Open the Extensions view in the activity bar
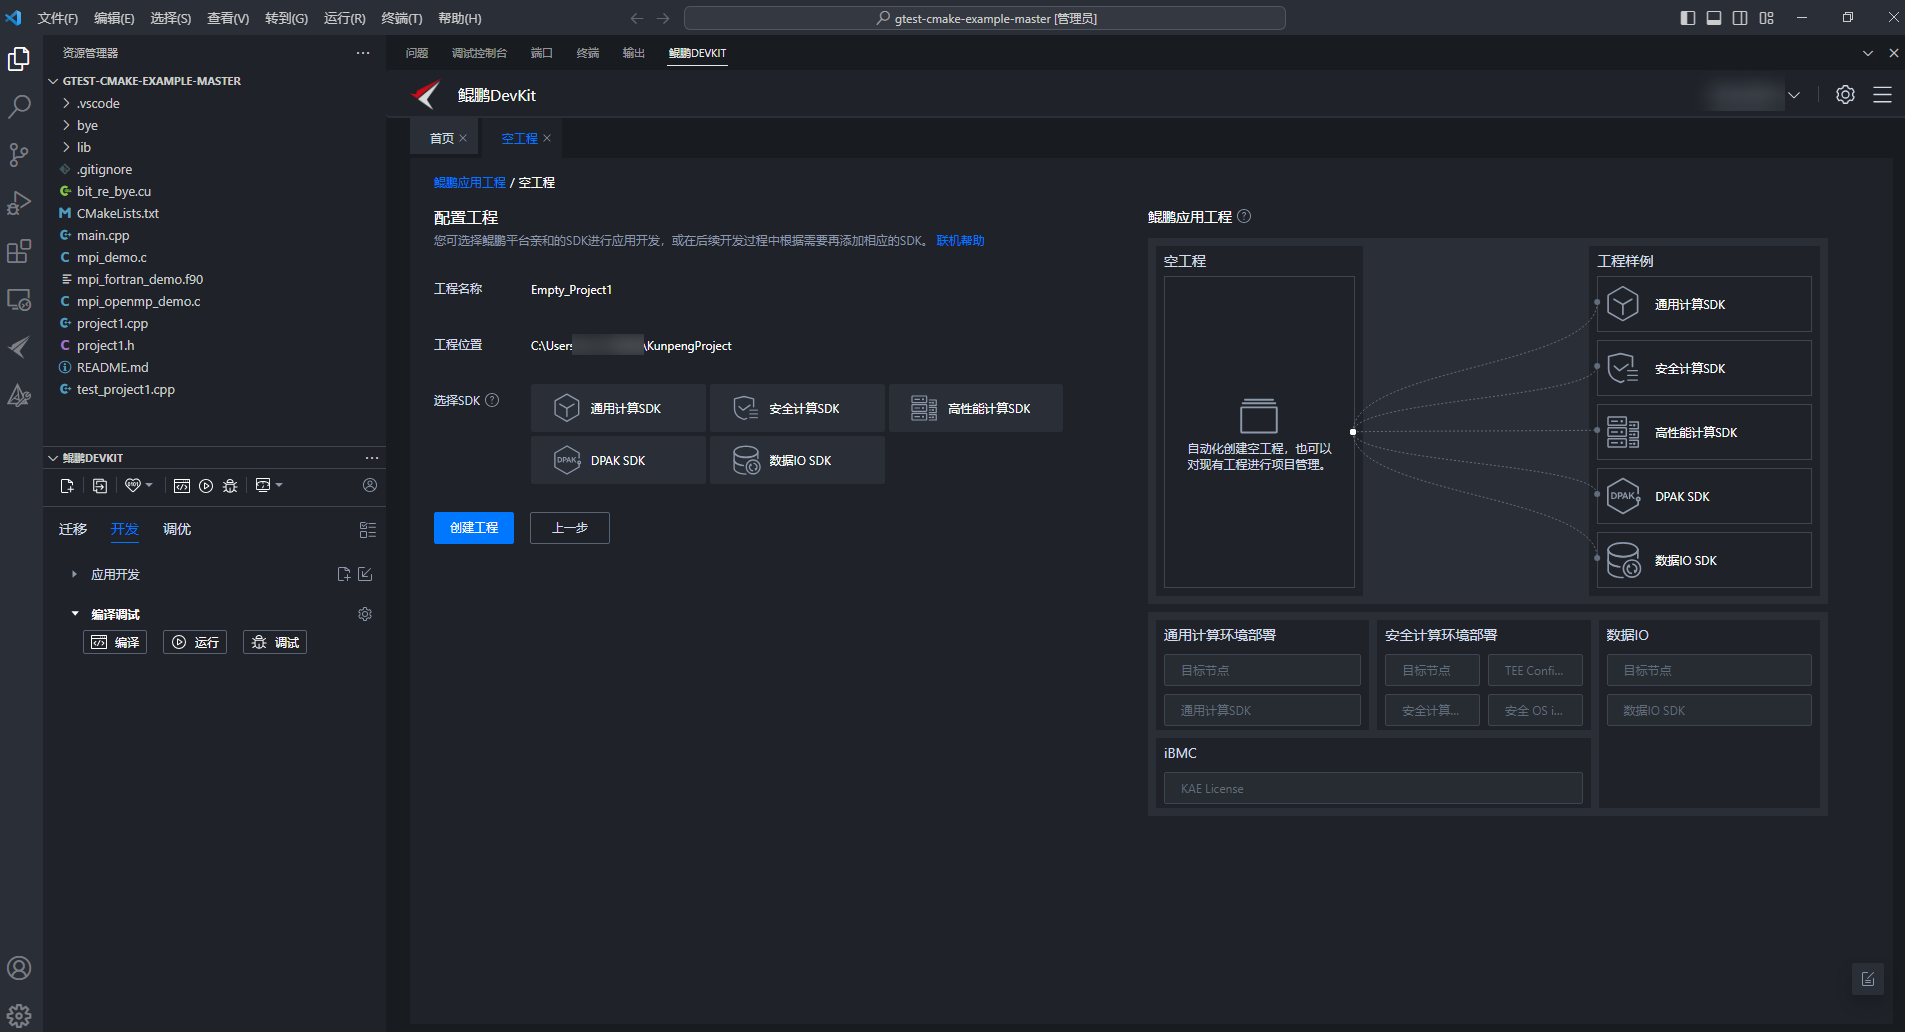The image size is (1905, 1032). [19, 251]
